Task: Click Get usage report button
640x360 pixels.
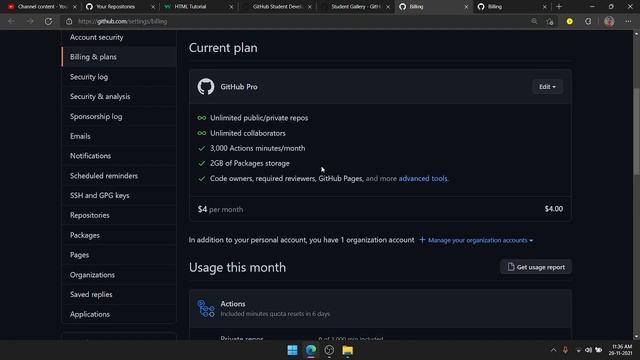Action: pyautogui.click(x=536, y=267)
